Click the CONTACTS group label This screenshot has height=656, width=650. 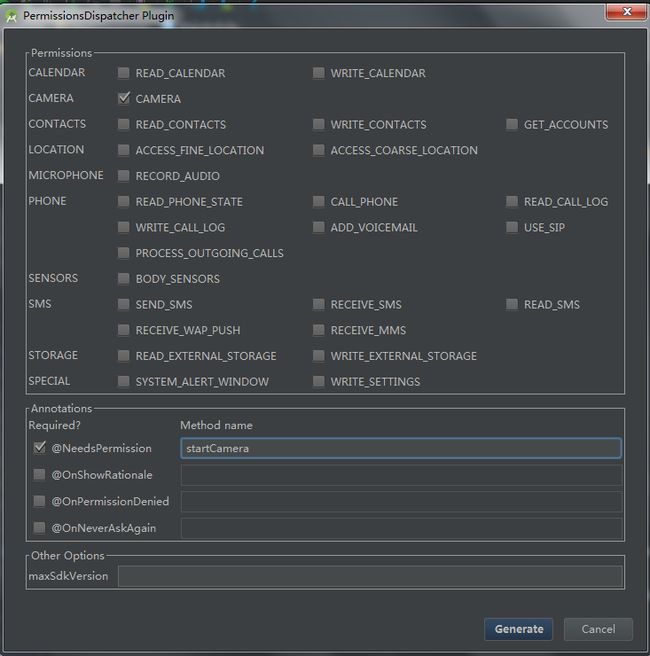pyautogui.click(x=57, y=124)
